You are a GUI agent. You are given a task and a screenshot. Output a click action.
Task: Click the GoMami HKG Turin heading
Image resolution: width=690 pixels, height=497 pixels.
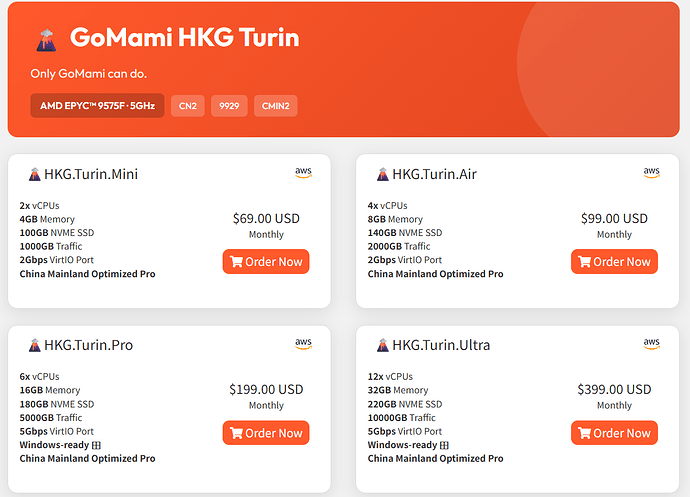pos(184,37)
